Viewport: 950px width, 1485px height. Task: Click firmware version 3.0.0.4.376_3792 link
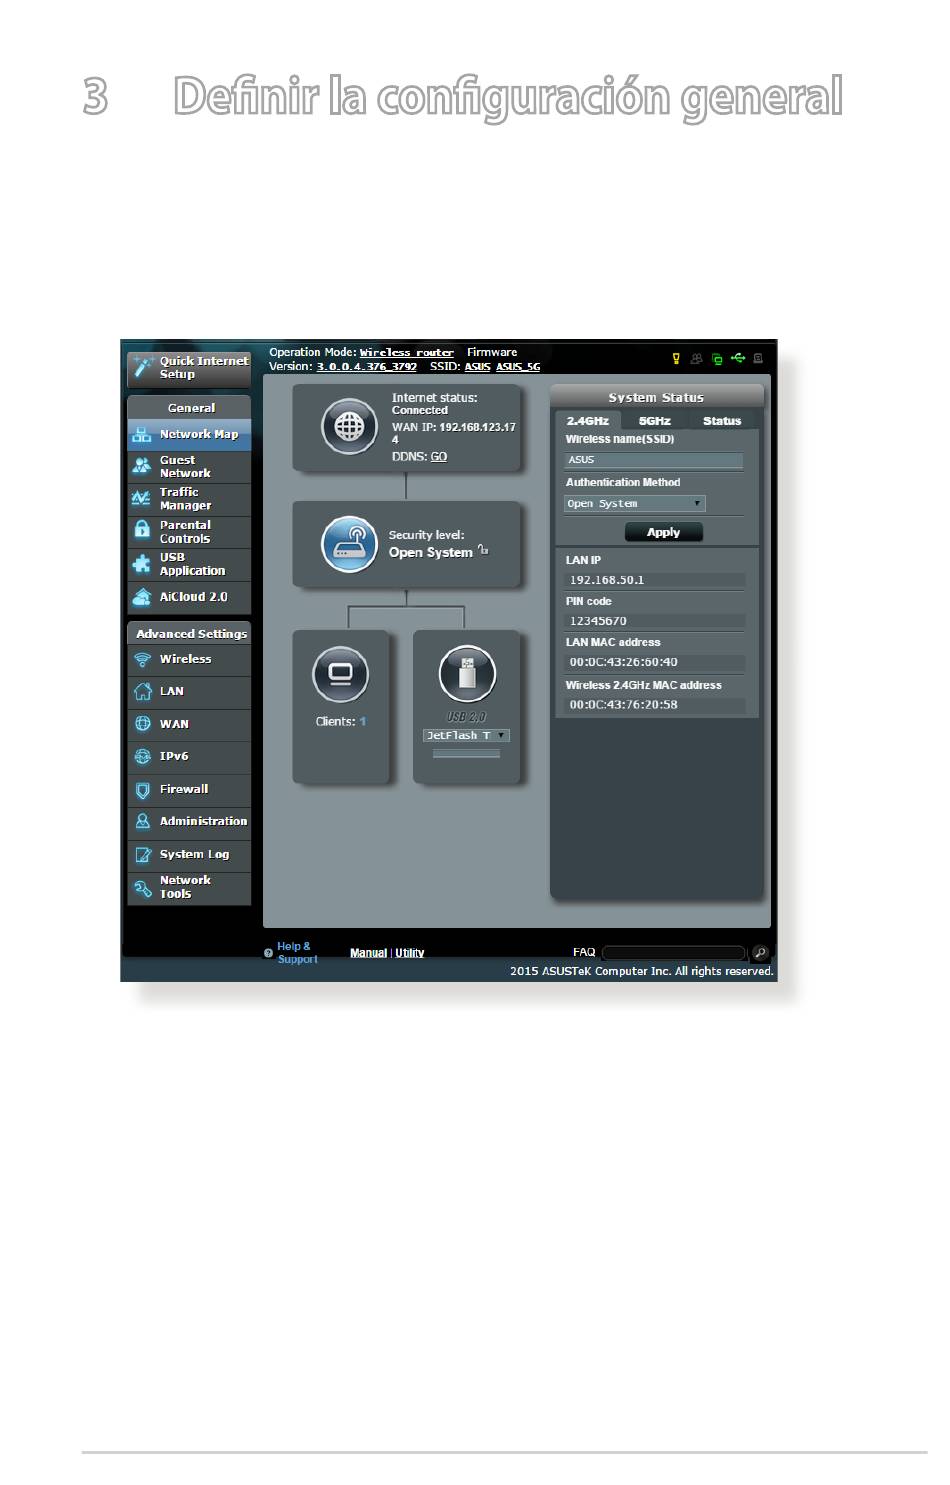[367, 367]
